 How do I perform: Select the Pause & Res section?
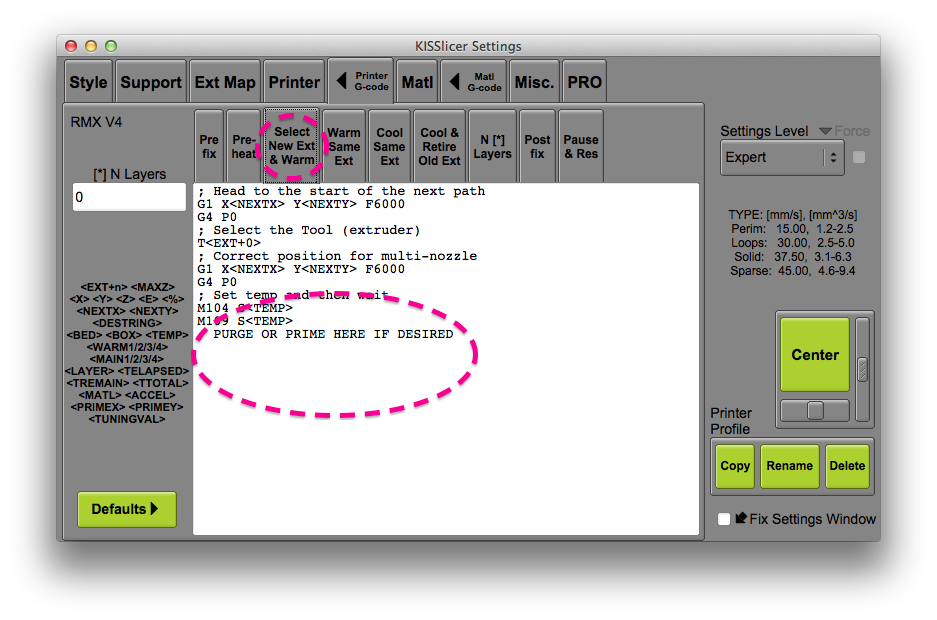581,146
